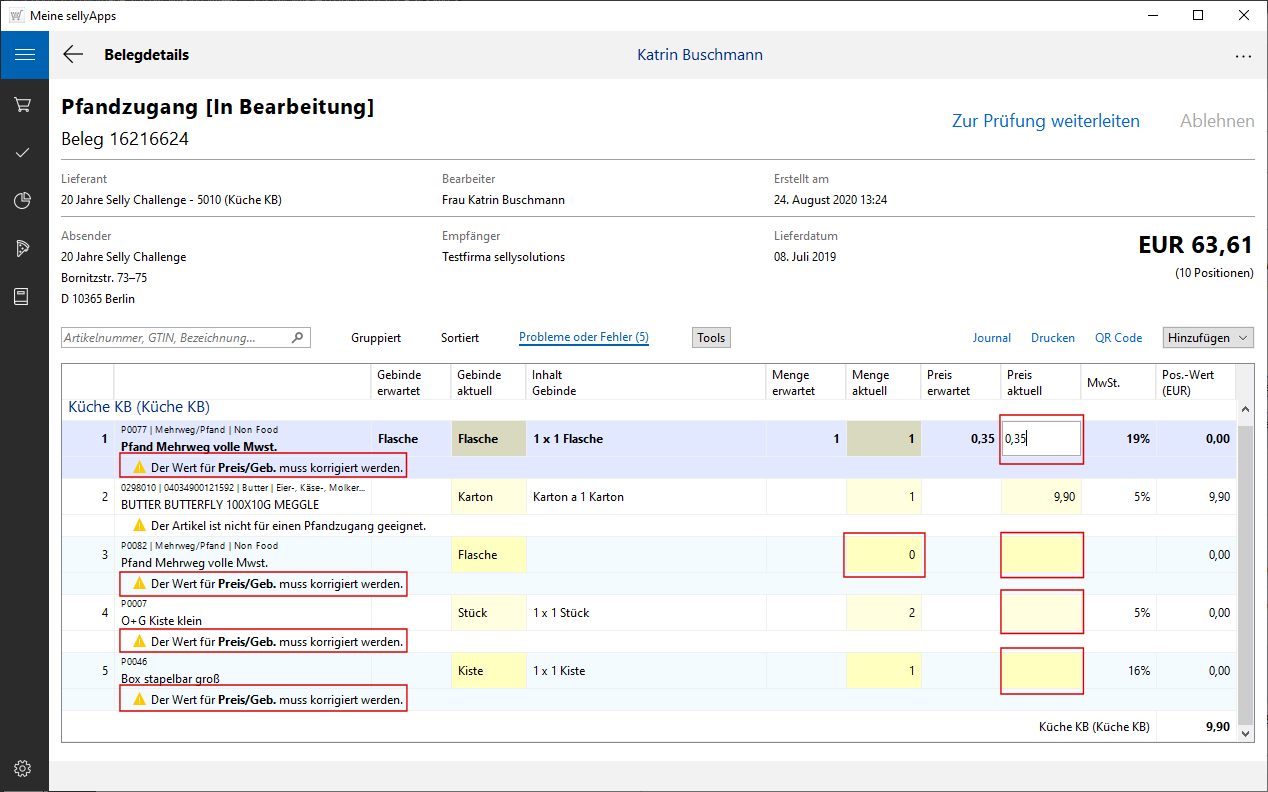This screenshot has height=792, width=1268.
Task: Click Zur Prüfung weiterleiten
Action: (1045, 121)
